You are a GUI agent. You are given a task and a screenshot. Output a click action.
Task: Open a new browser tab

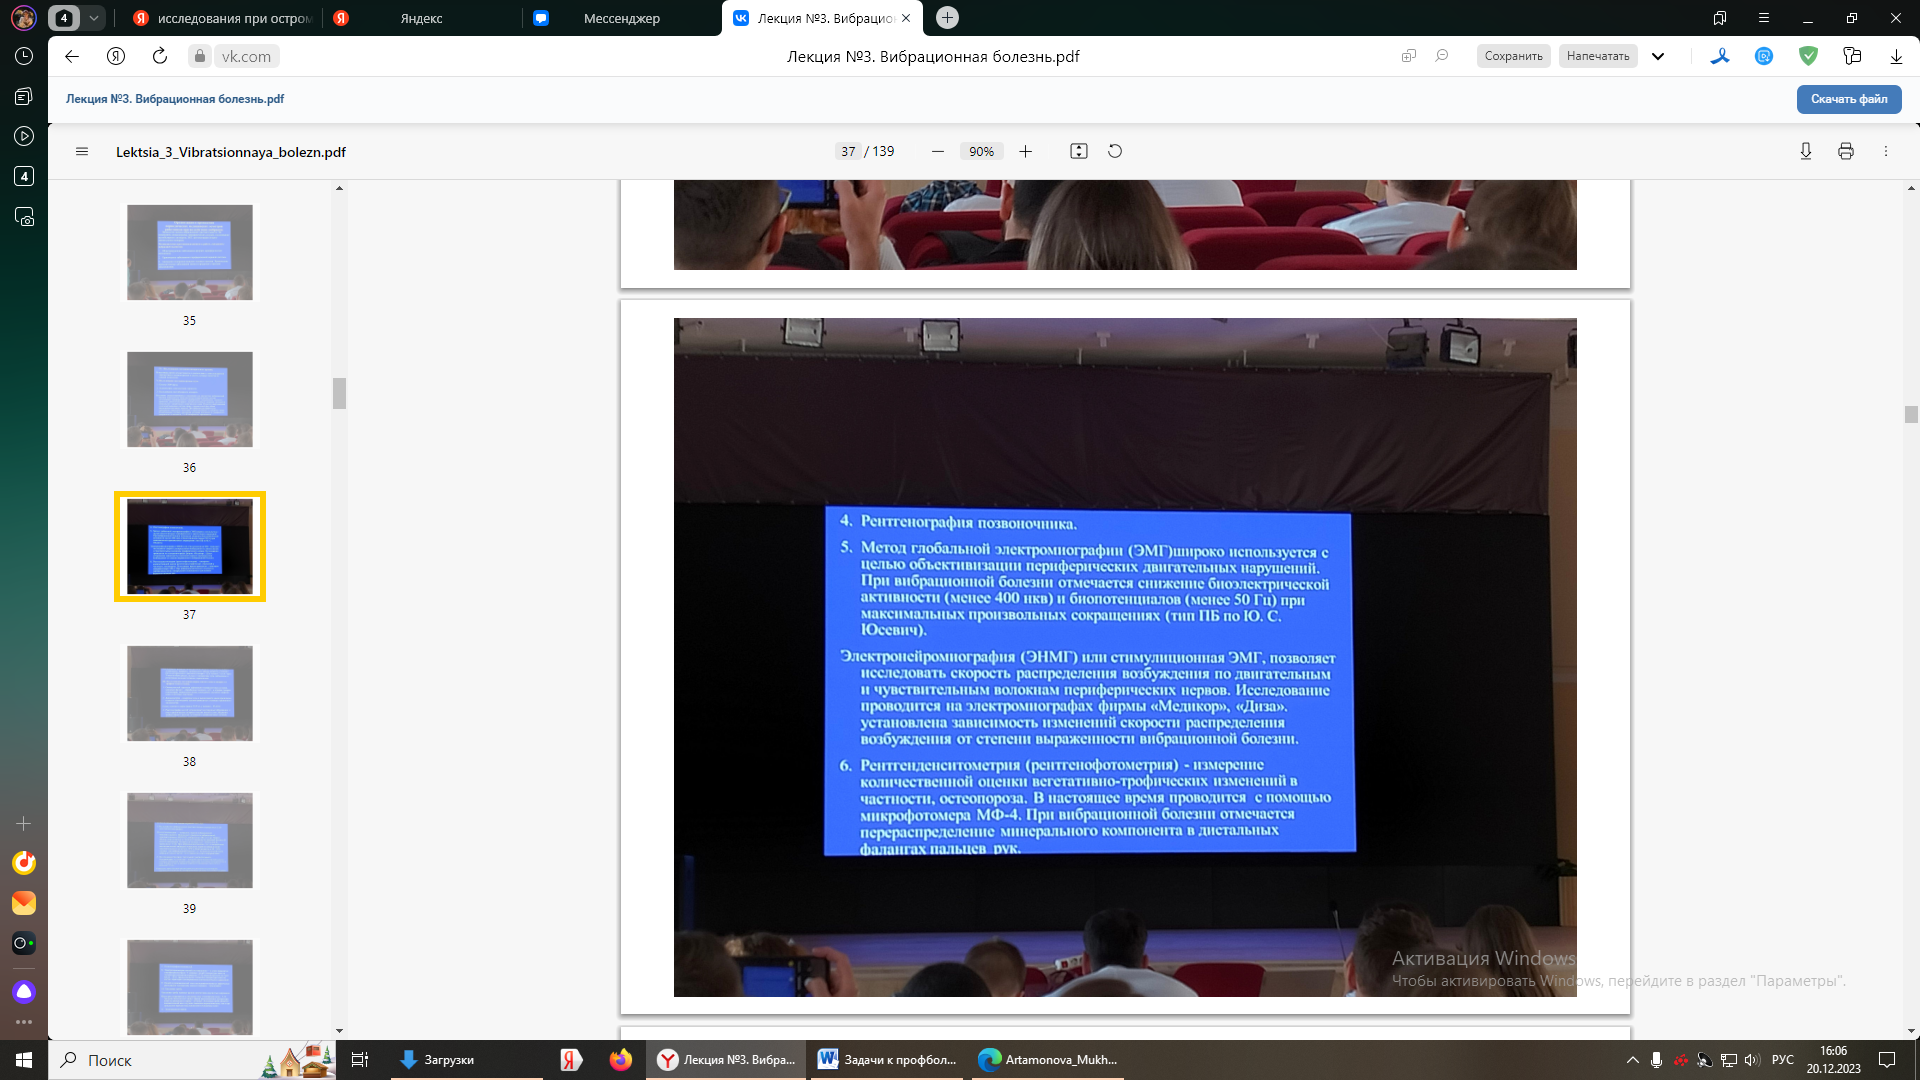click(x=947, y=18)
